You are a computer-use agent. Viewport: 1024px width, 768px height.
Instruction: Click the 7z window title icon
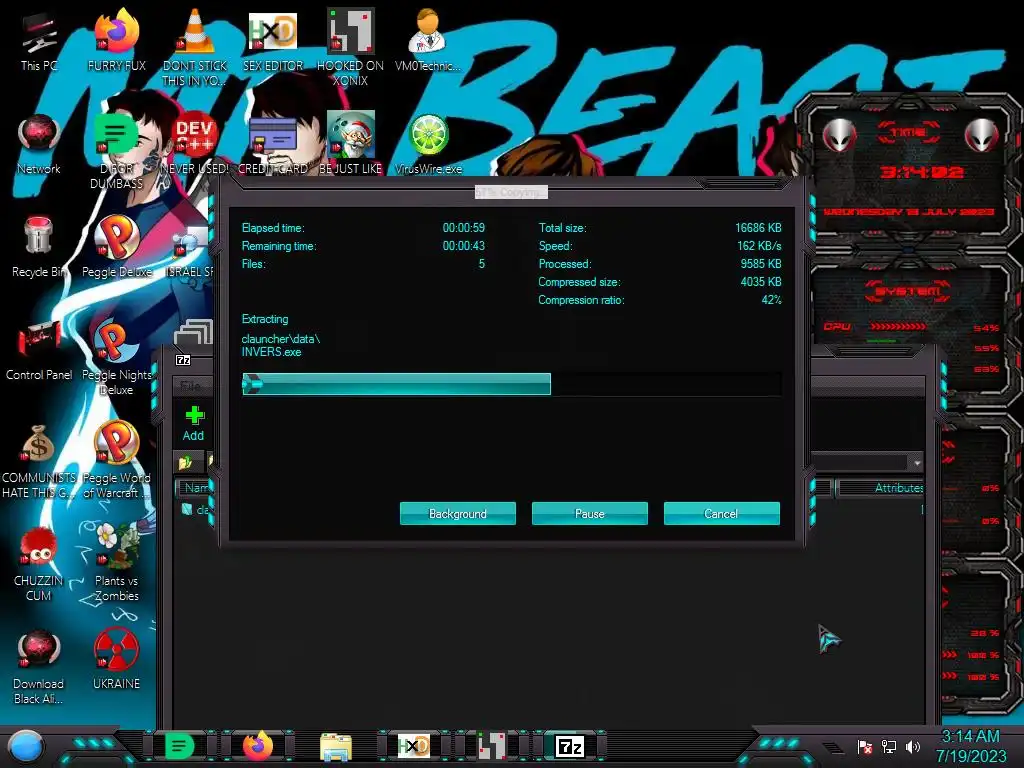[x=184, y=360]
